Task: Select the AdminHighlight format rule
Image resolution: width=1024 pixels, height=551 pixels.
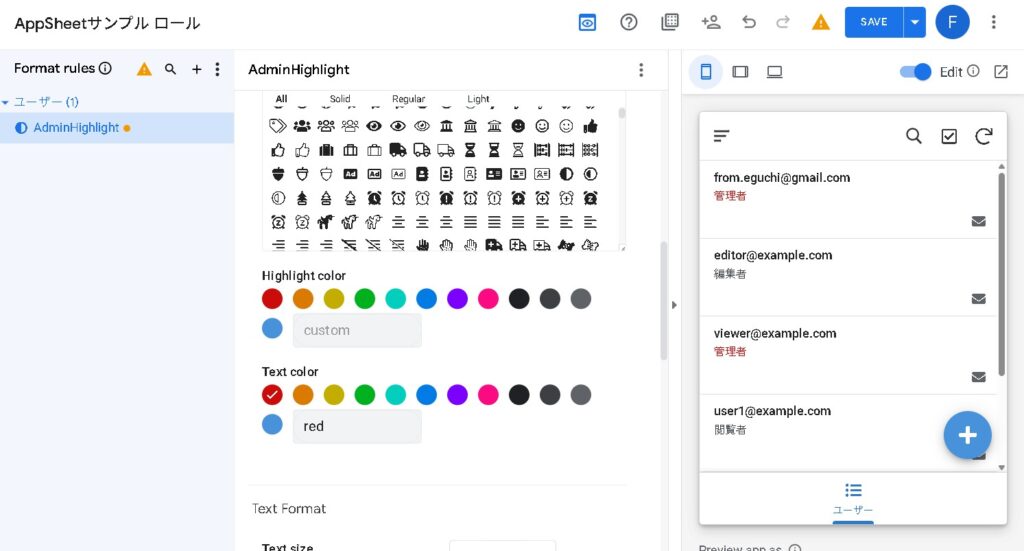Action: coord(76,128)
